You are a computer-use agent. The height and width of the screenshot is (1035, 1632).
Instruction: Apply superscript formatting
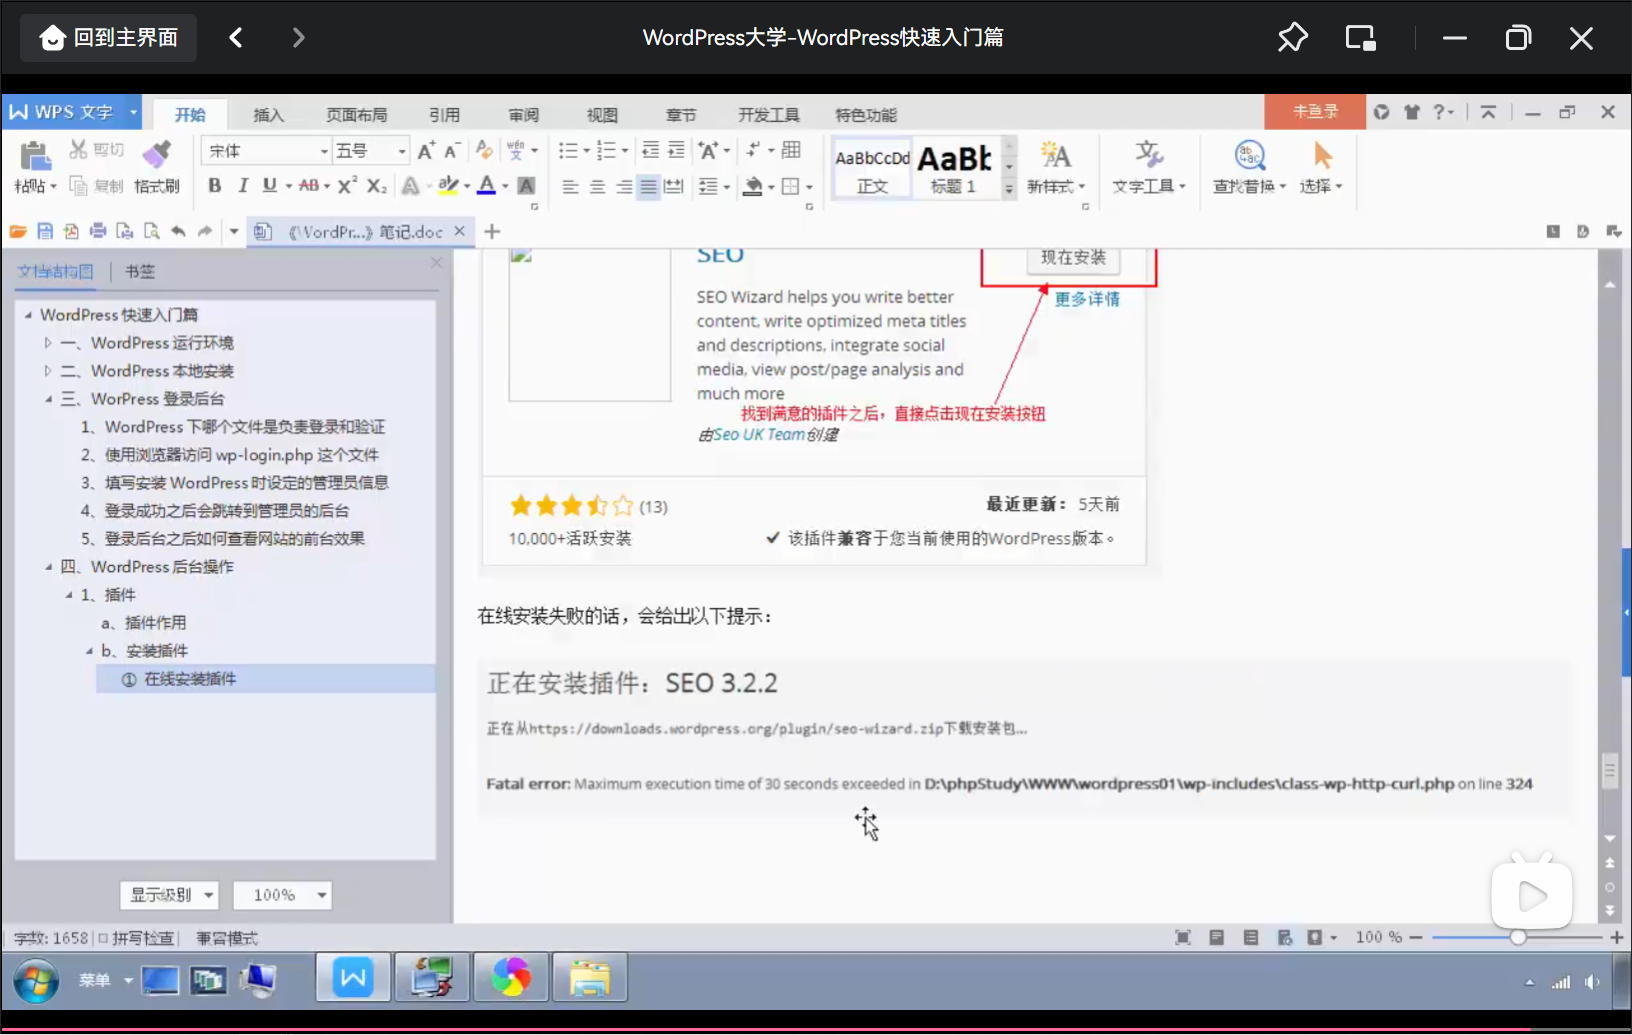click(x=347, y=185)
